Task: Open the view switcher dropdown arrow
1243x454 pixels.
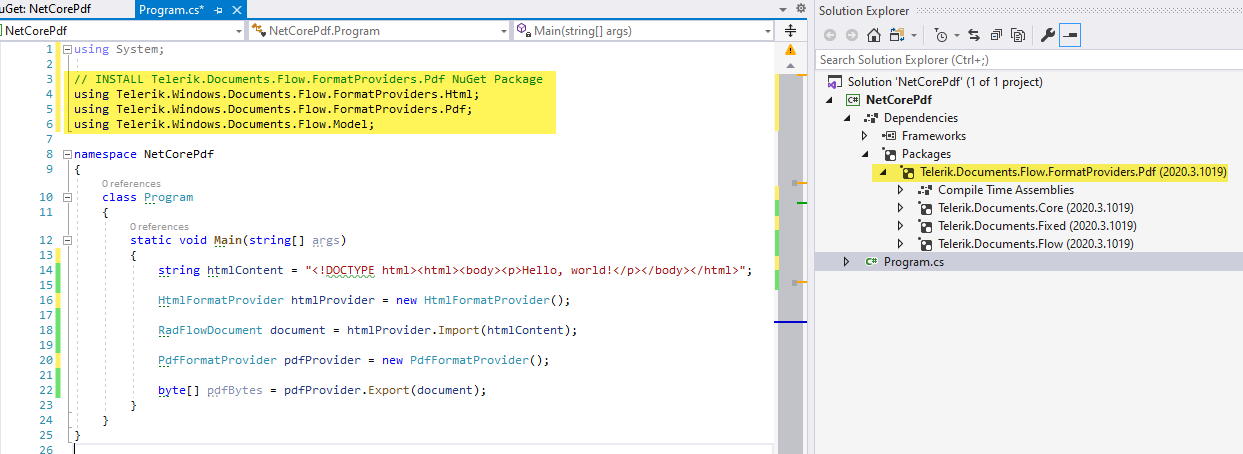Action: pyautogui.click(x=913, y=36)
